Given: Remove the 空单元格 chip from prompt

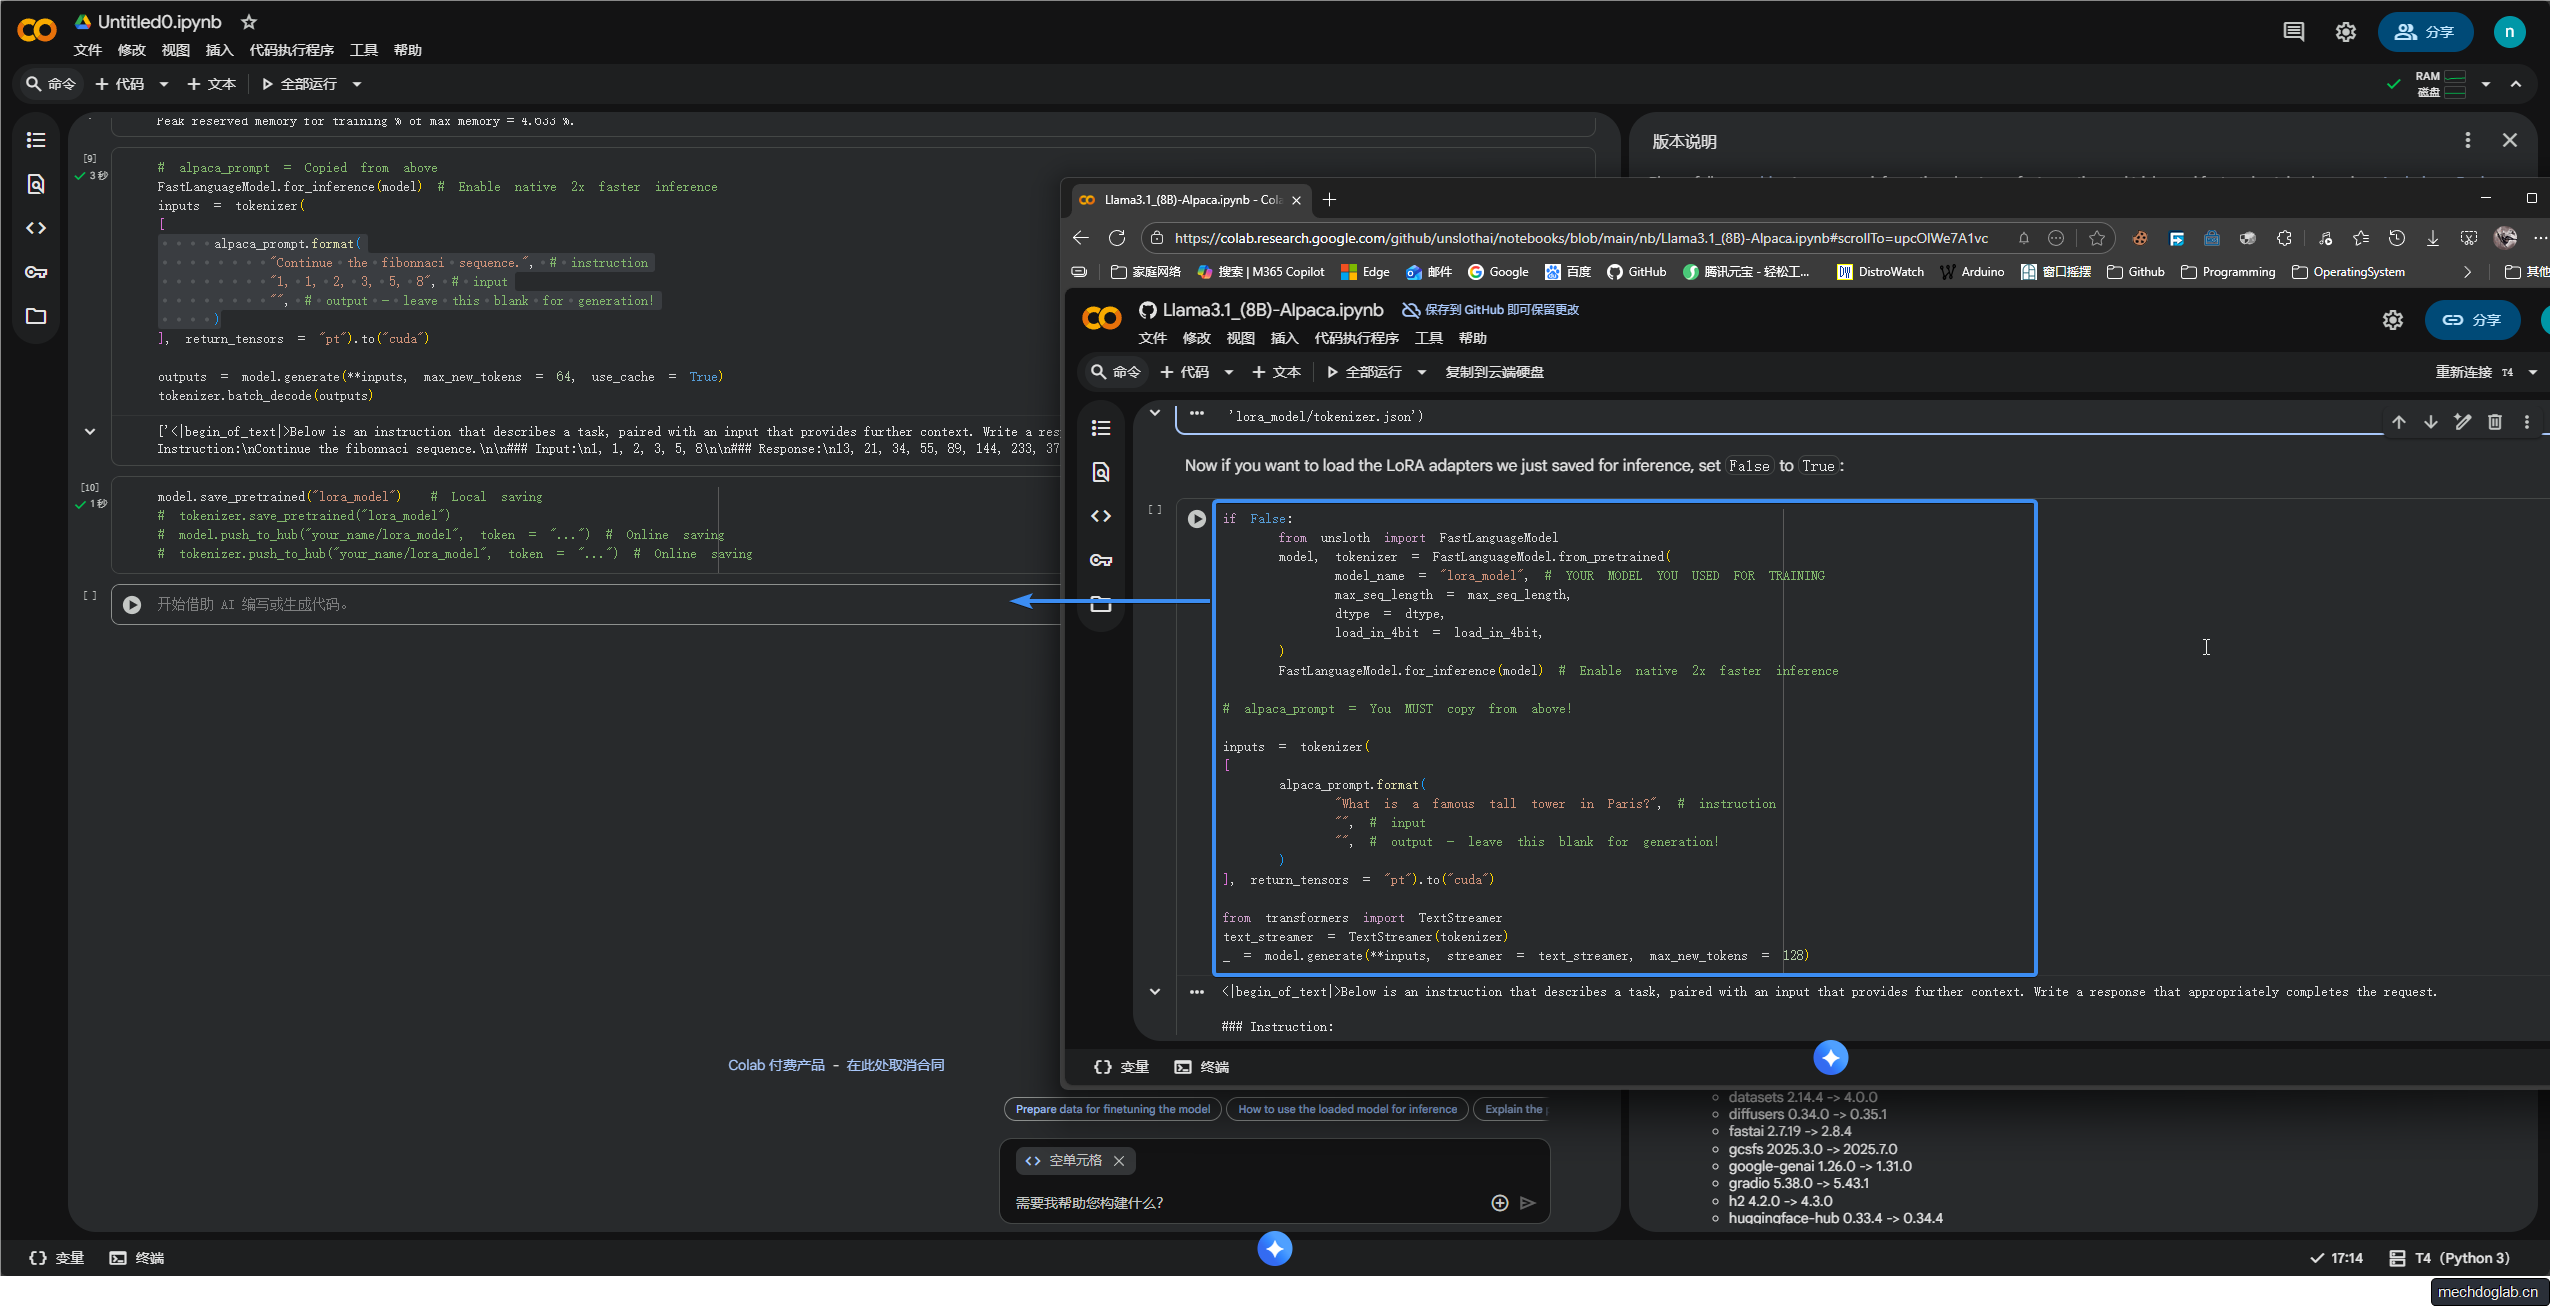Looking at the screenshot, I should pyautogui.click(x=1119, y=1161).
